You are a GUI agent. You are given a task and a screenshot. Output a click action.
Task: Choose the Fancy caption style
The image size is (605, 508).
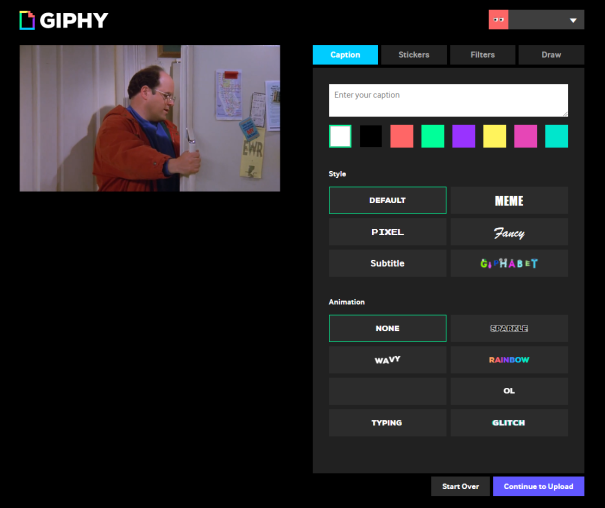point(509,232)
